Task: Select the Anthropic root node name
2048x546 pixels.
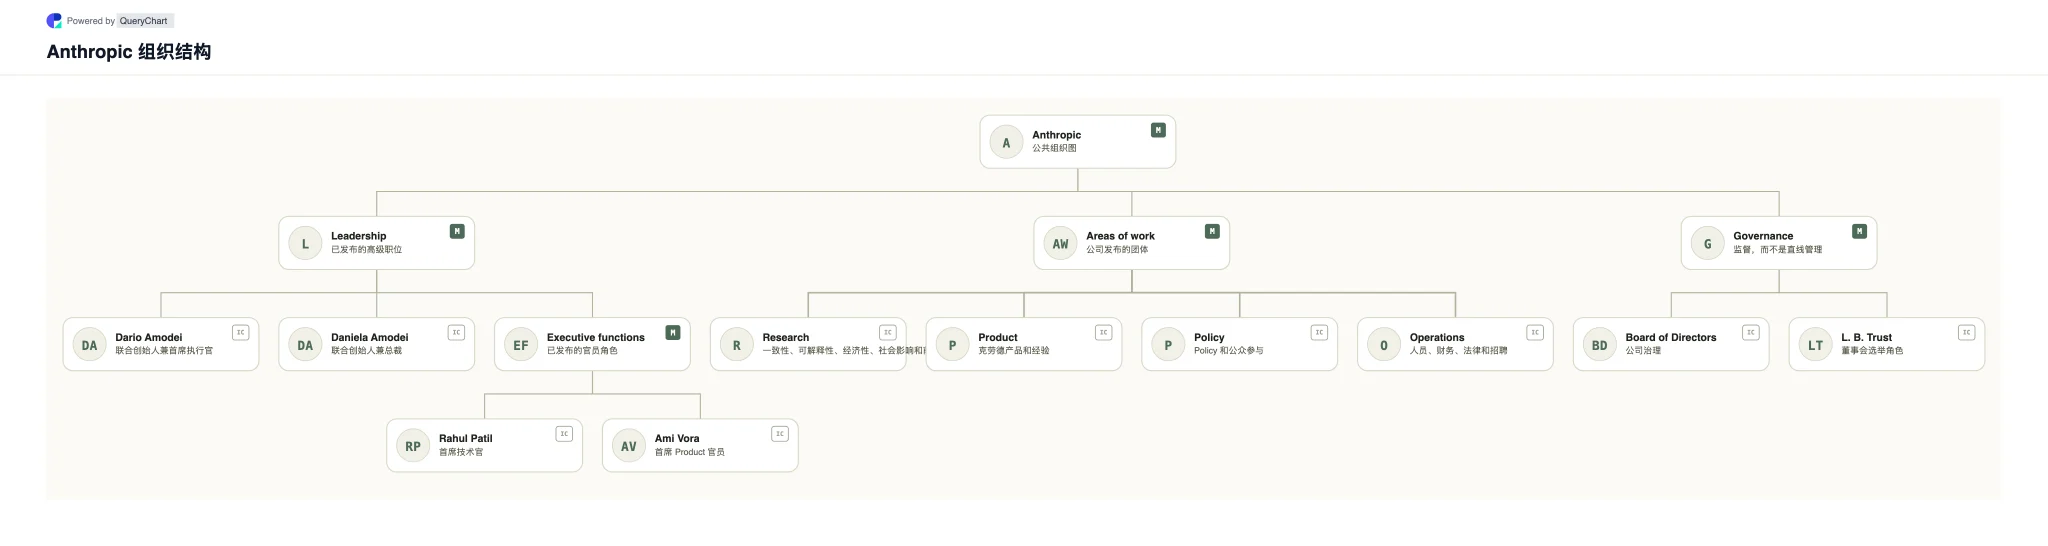Action: 1056,135
